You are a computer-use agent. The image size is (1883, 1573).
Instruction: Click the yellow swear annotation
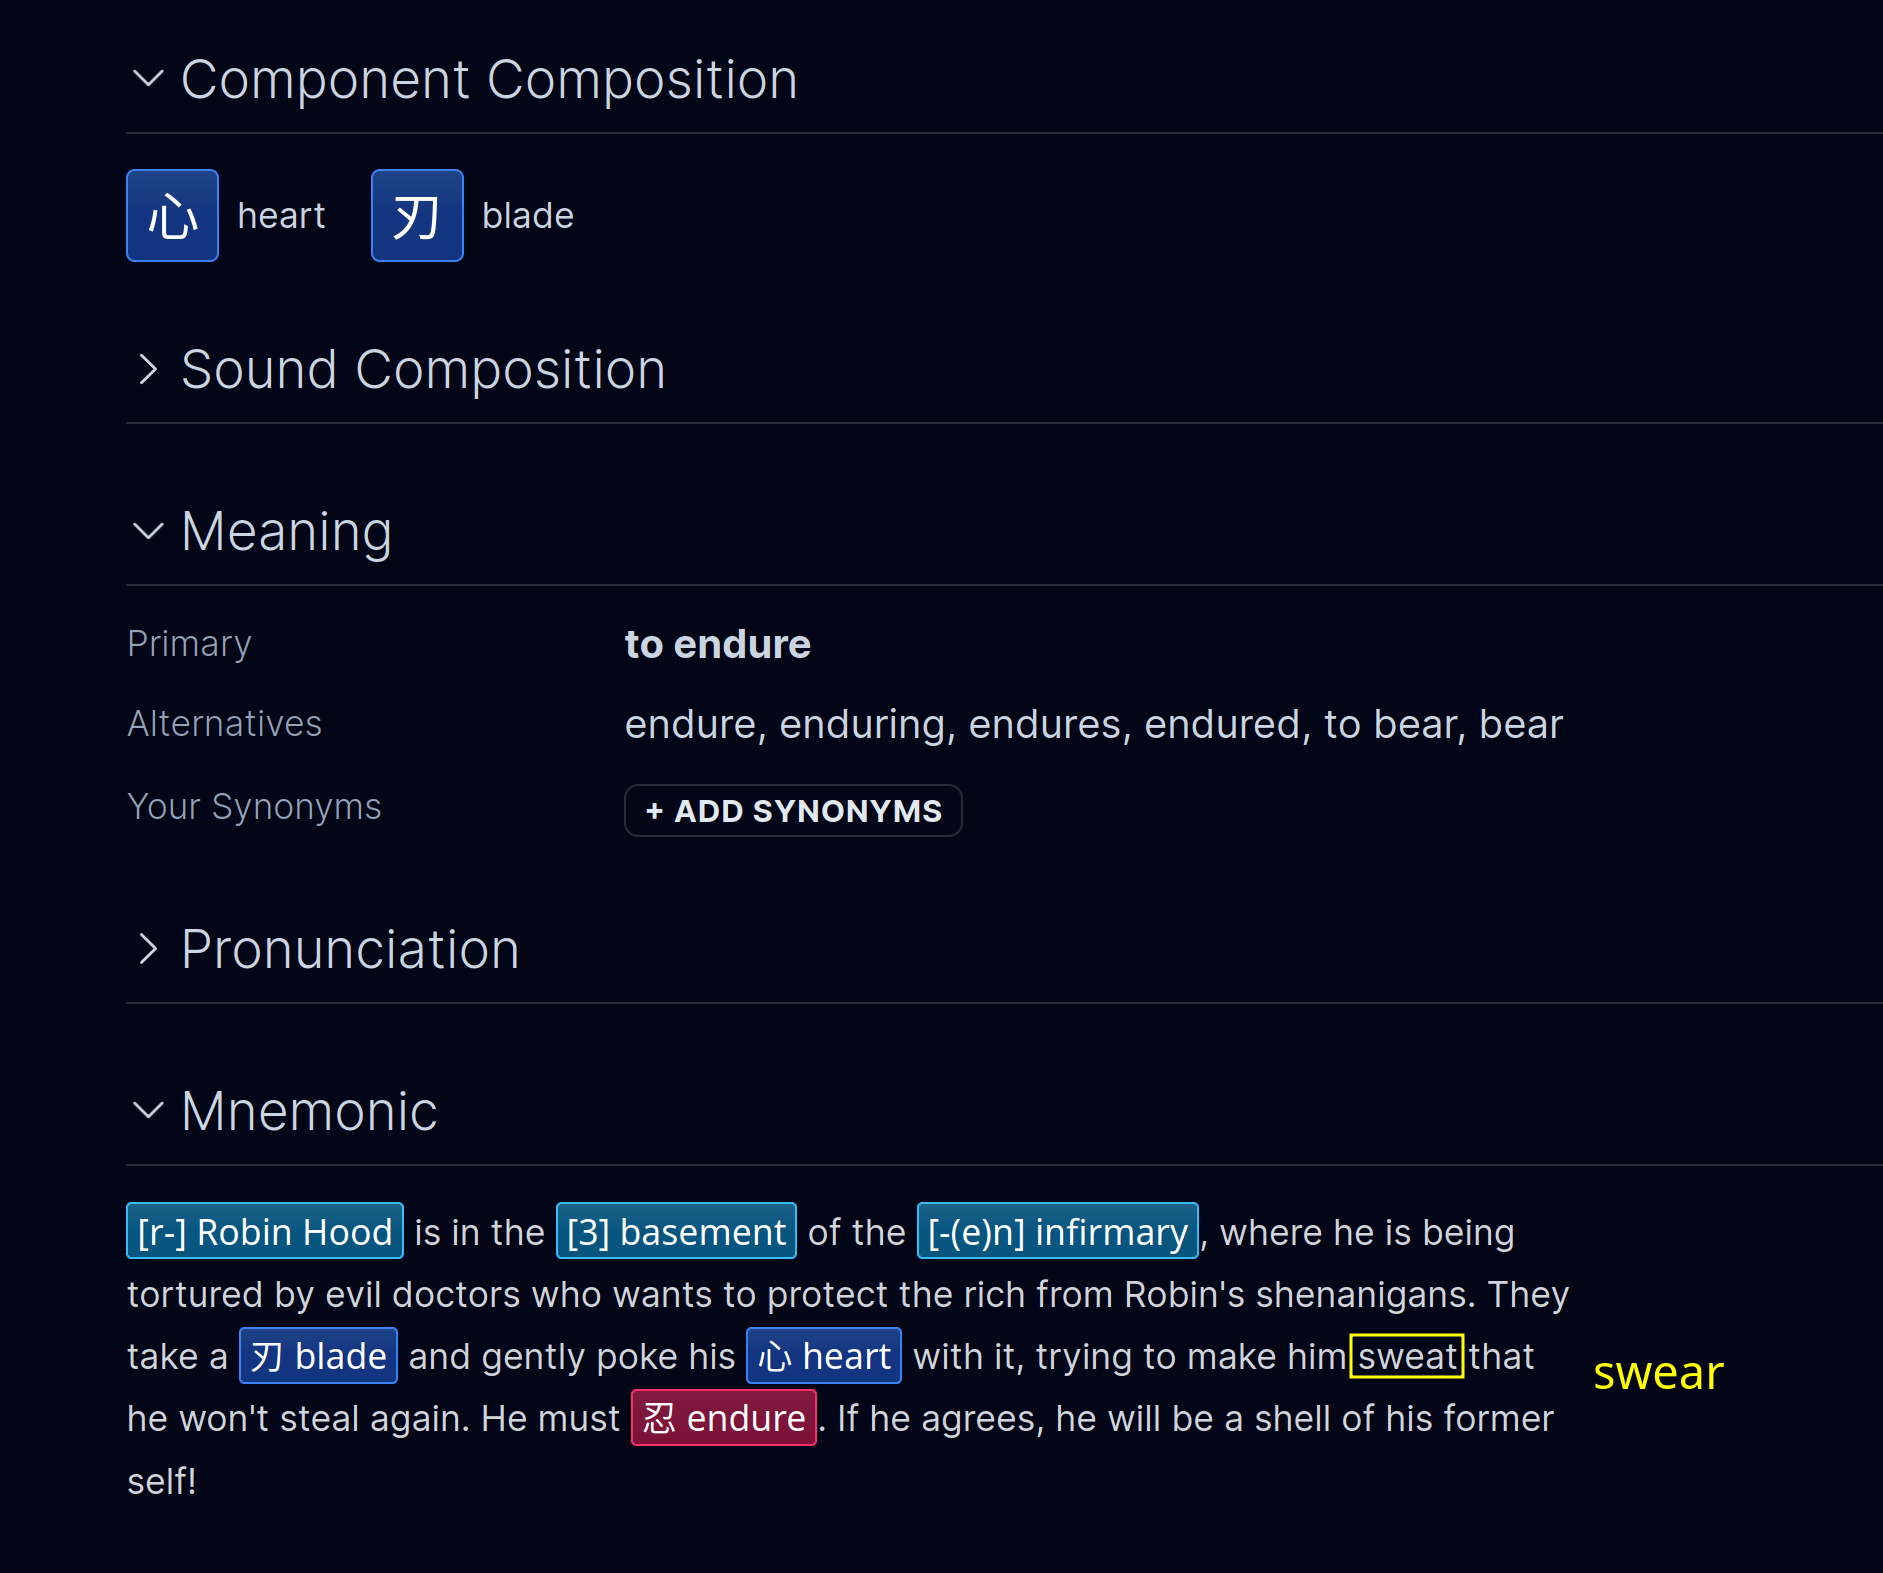(1658, 1373)
